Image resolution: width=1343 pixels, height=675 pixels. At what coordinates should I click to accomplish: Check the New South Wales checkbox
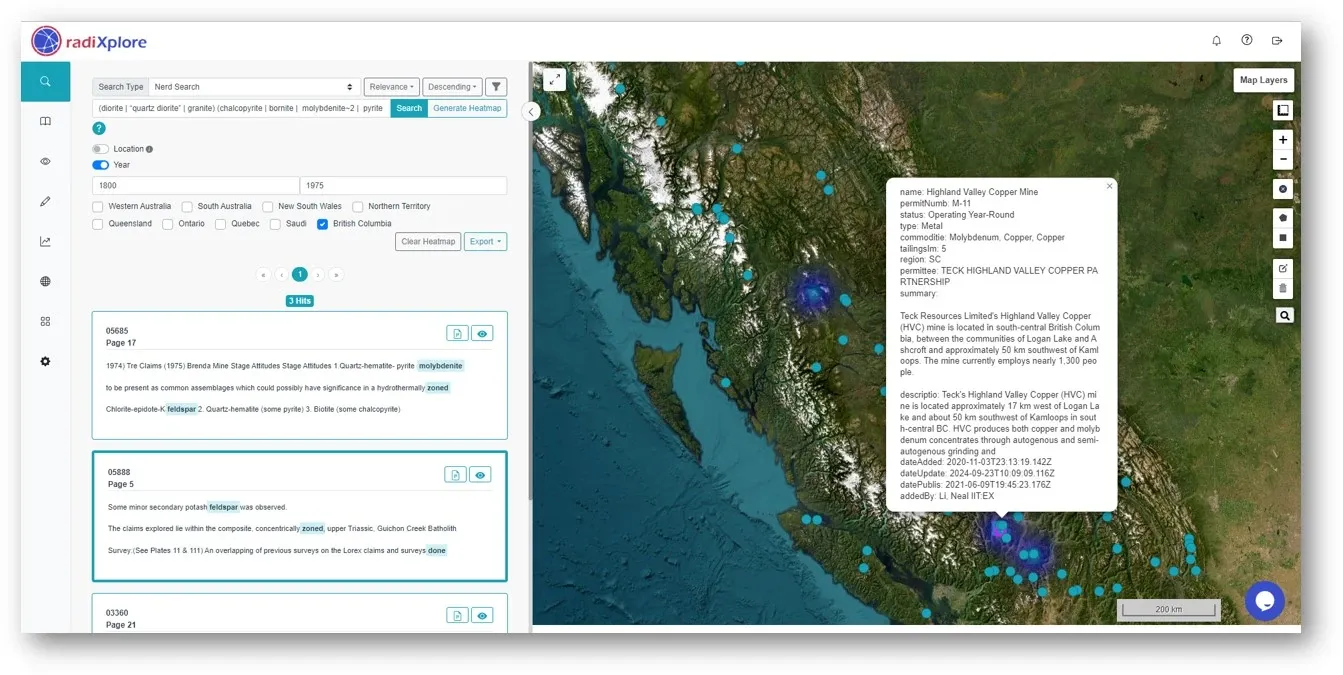tap(268, 207)
